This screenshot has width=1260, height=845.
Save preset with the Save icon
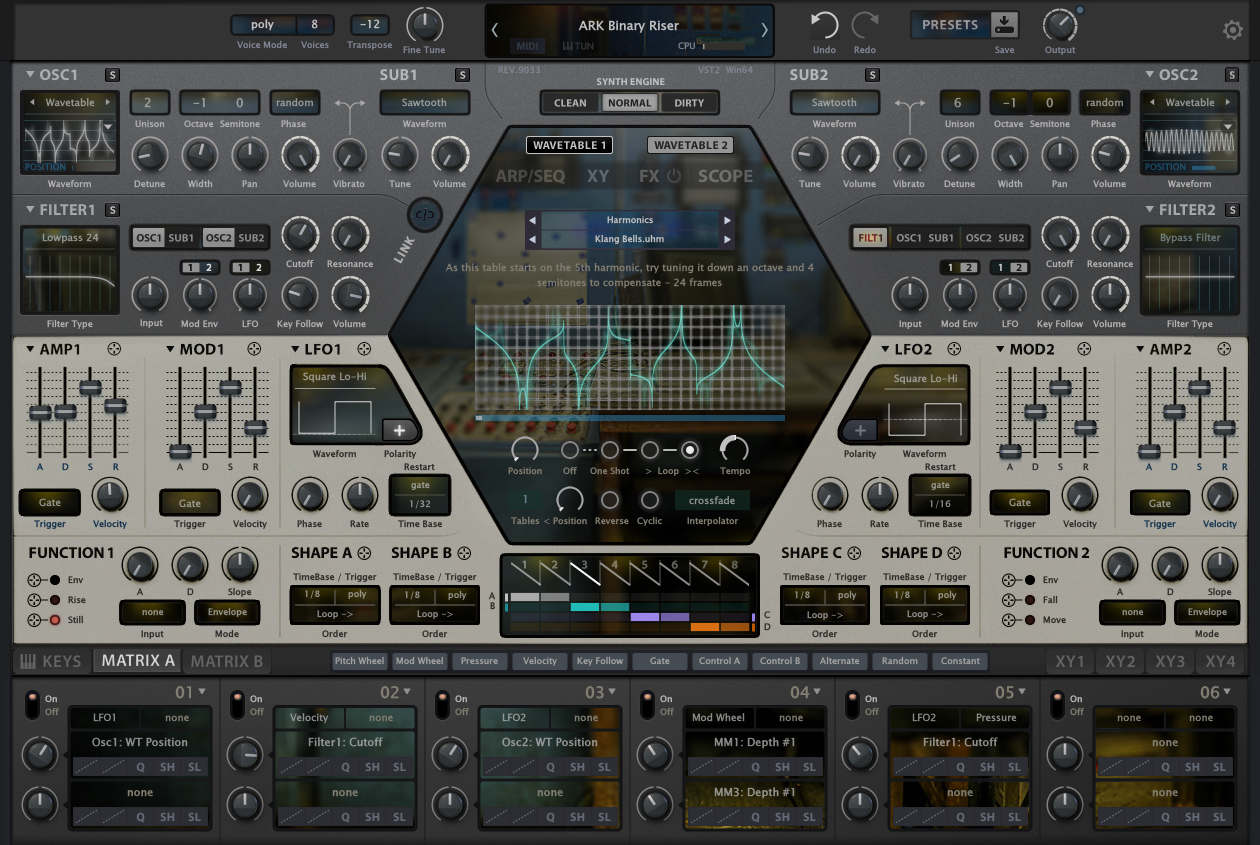1004,24
